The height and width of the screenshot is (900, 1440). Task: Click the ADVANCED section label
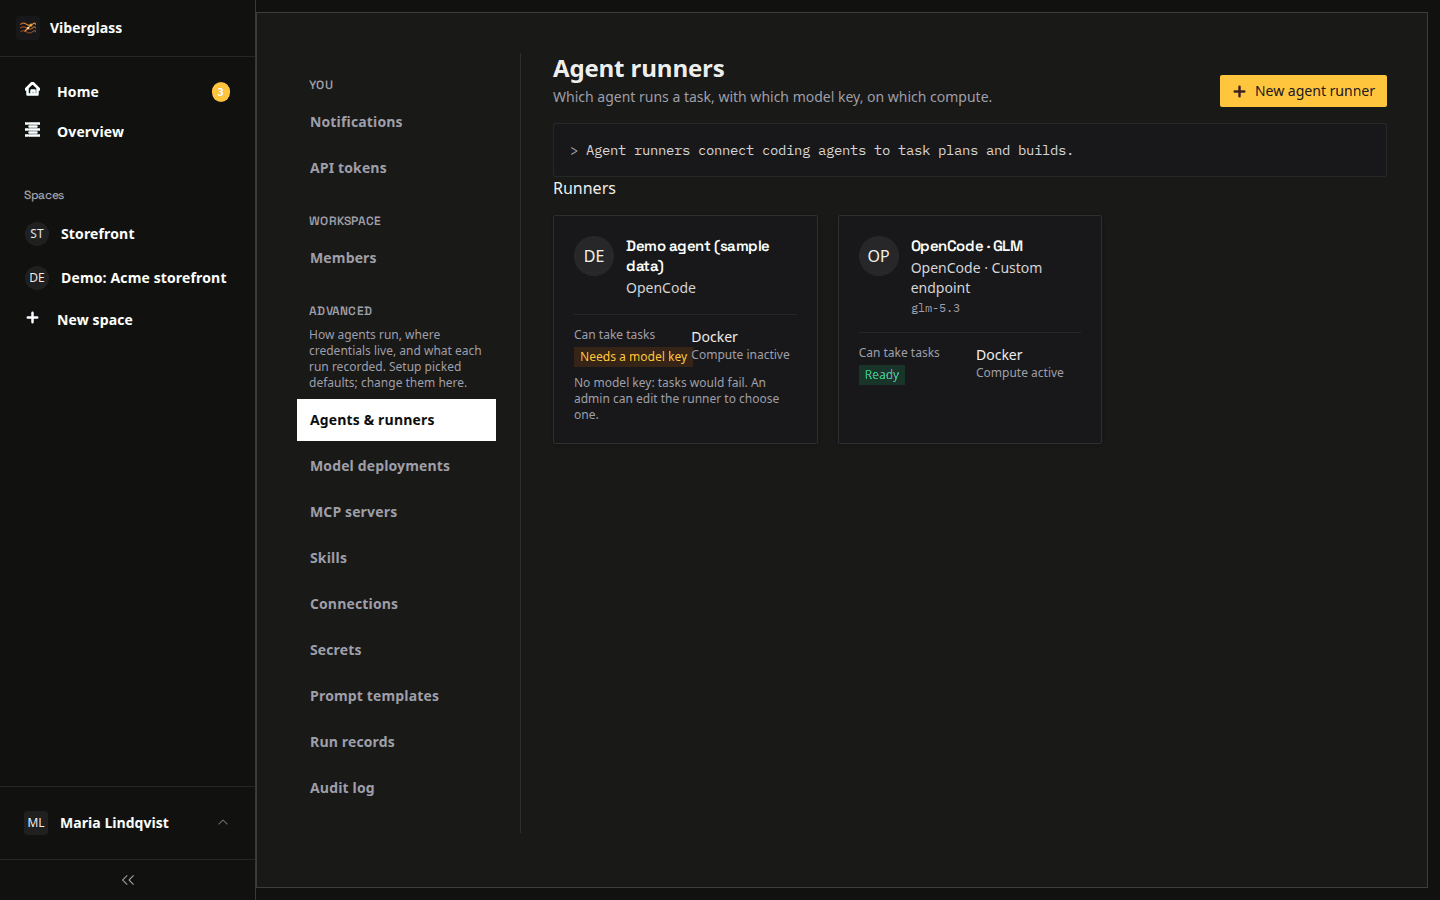point(340,311)
